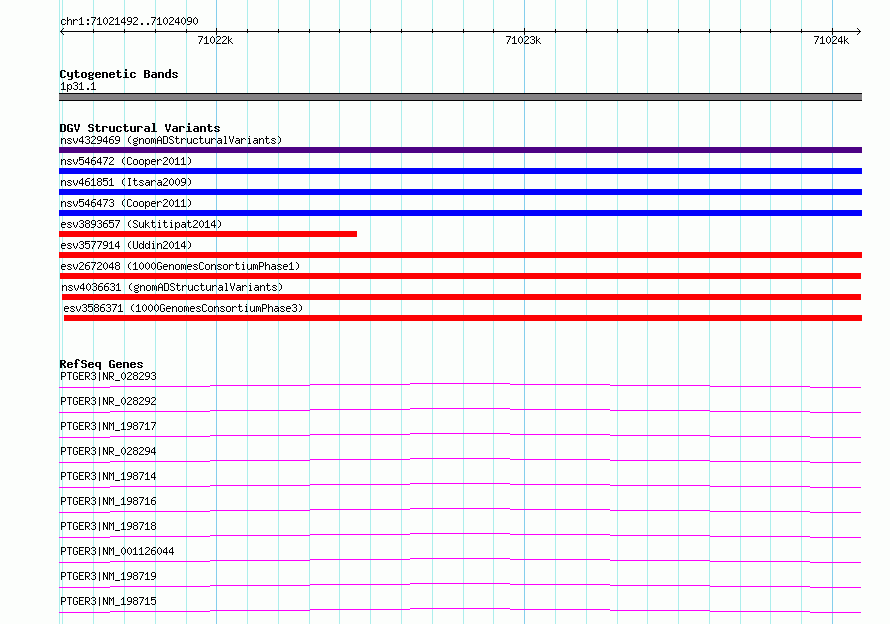Screen dimensions: 890x624
Task: Select transcript PTGER3|NR_028292 label
Action: coord(108,401)
